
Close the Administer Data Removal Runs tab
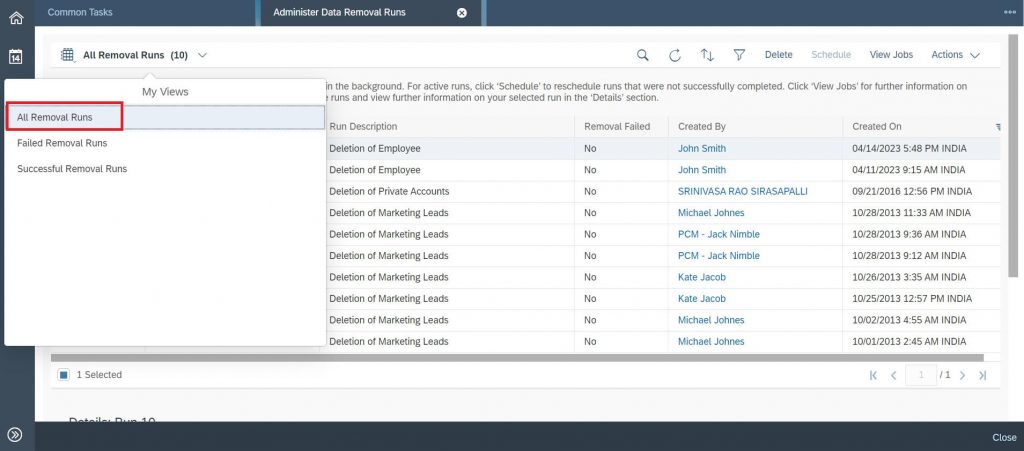click(x=462, y=12)
